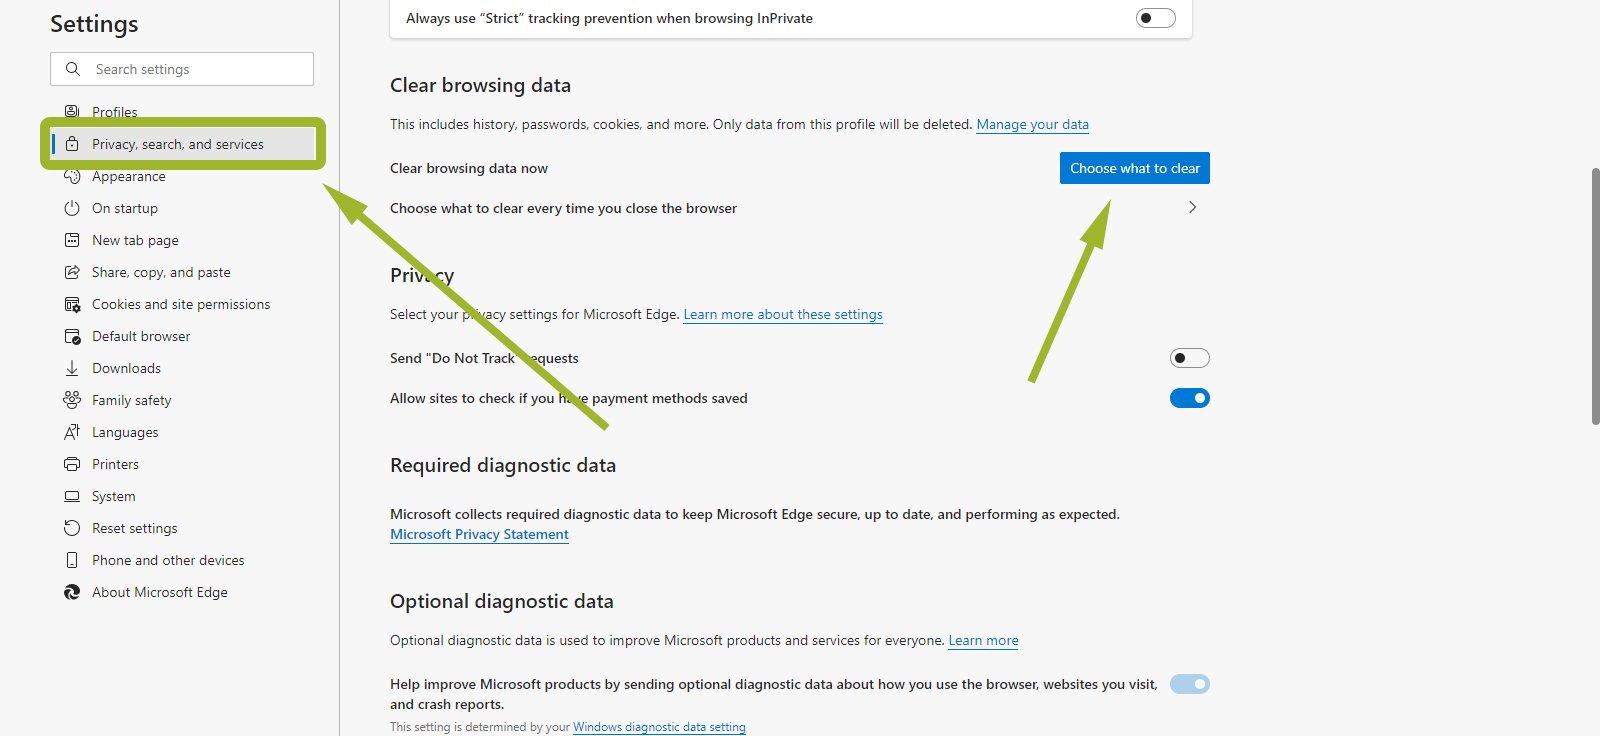Expand clear-on-close options chevron
Screen dimensions: 1600x736
pos(1192,208)
